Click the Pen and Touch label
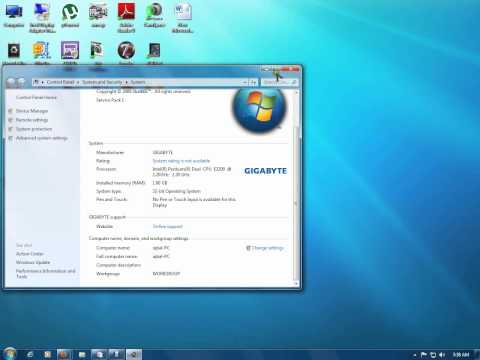The image size is (480, 360). (x=111, y=199)
